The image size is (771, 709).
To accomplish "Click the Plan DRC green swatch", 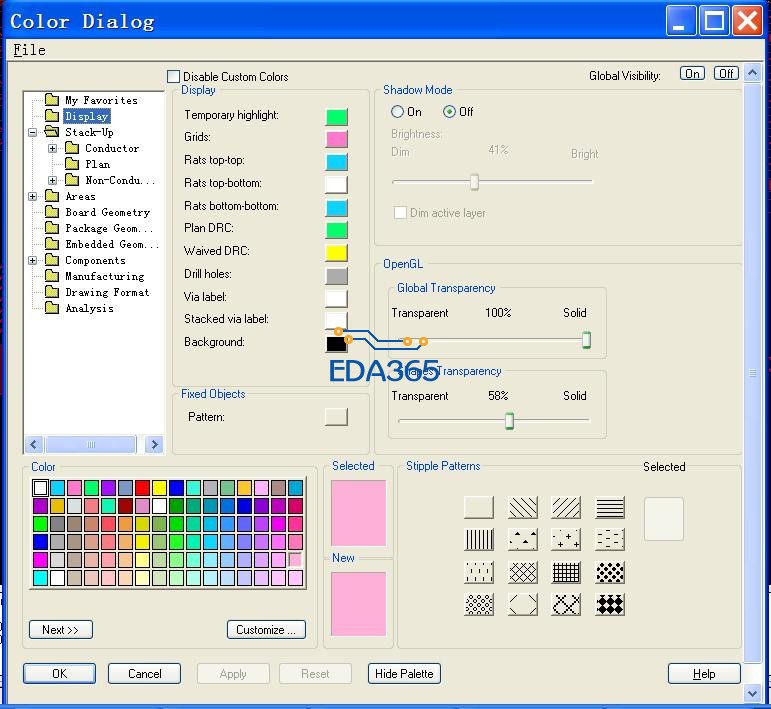I will 337,230.
